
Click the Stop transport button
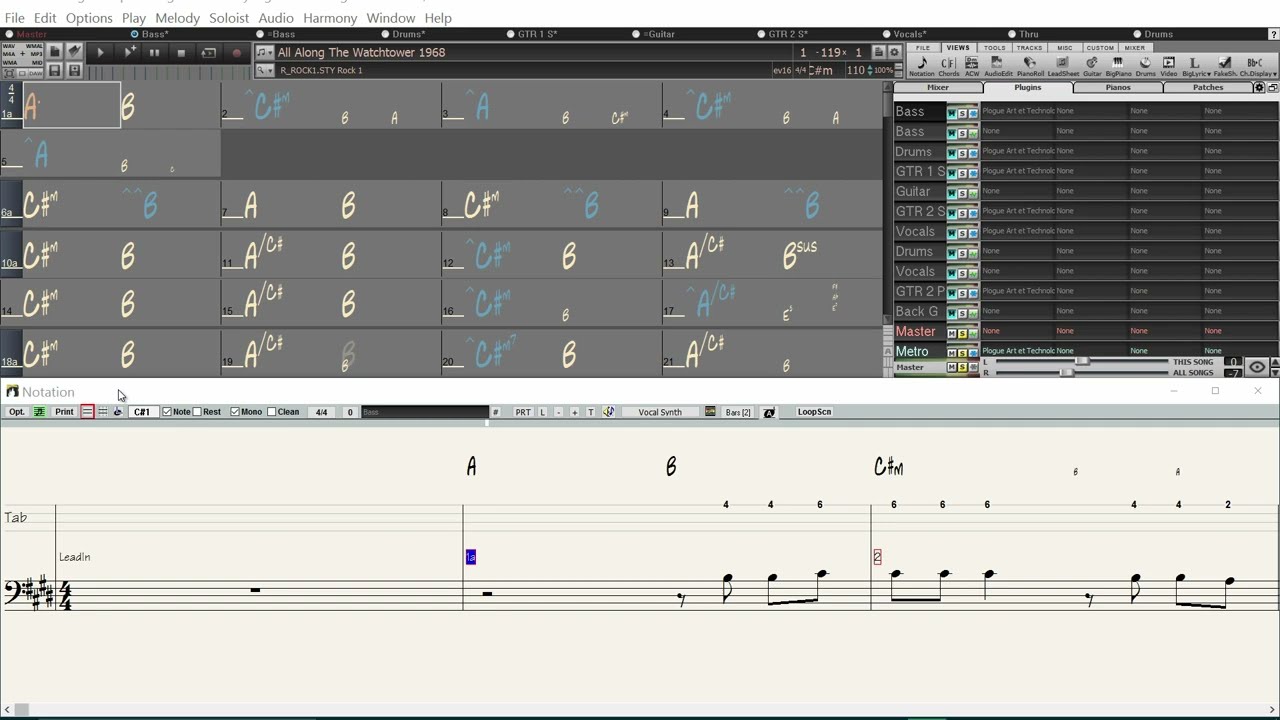(181, 52)
